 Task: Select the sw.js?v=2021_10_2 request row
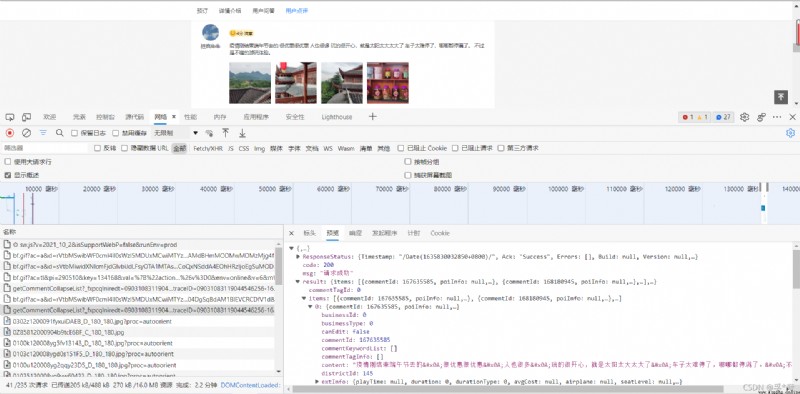[138, 244]
